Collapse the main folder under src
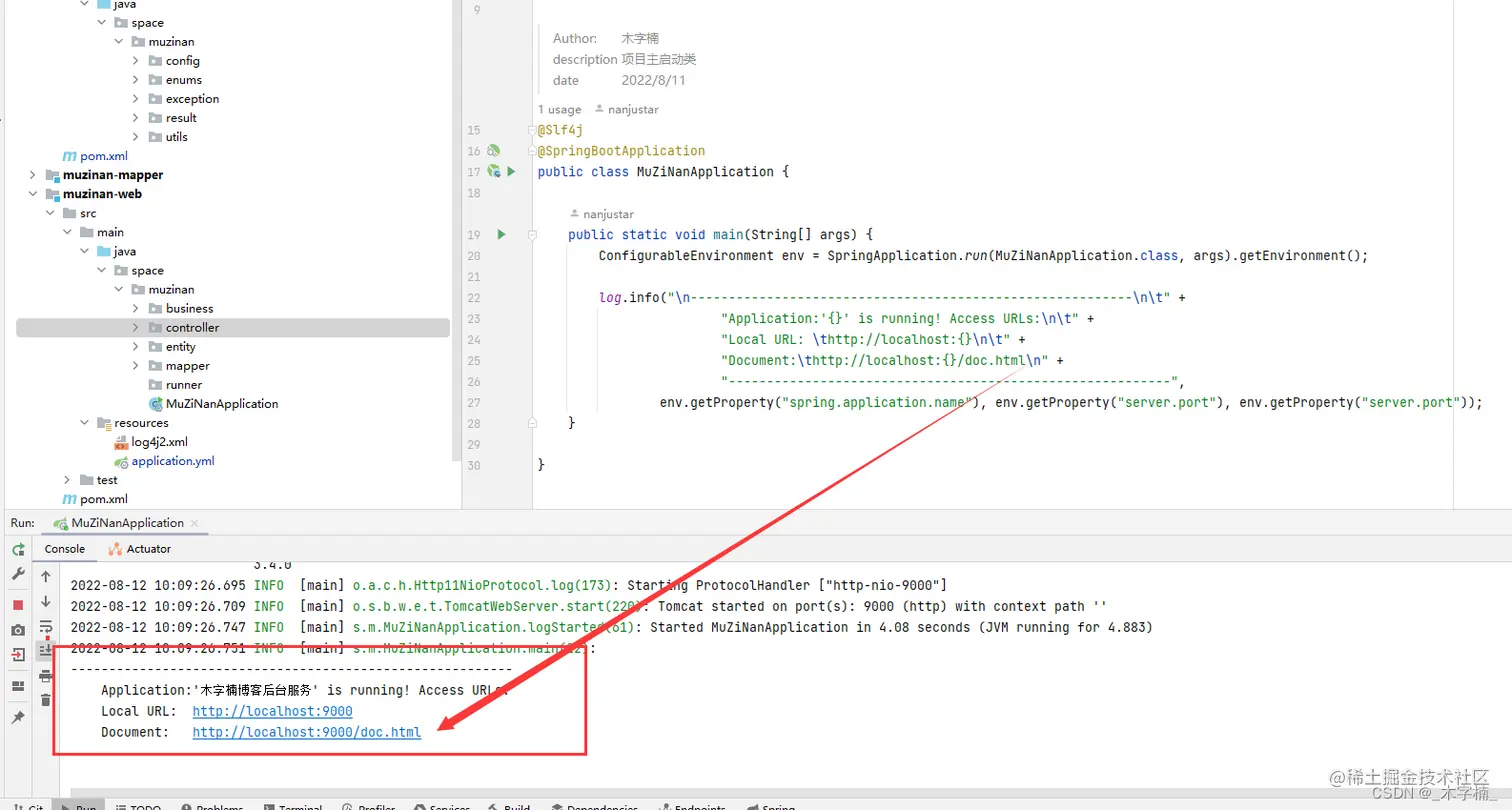The width and height of the screenshot is (1512, 810). tap(68, 232)
